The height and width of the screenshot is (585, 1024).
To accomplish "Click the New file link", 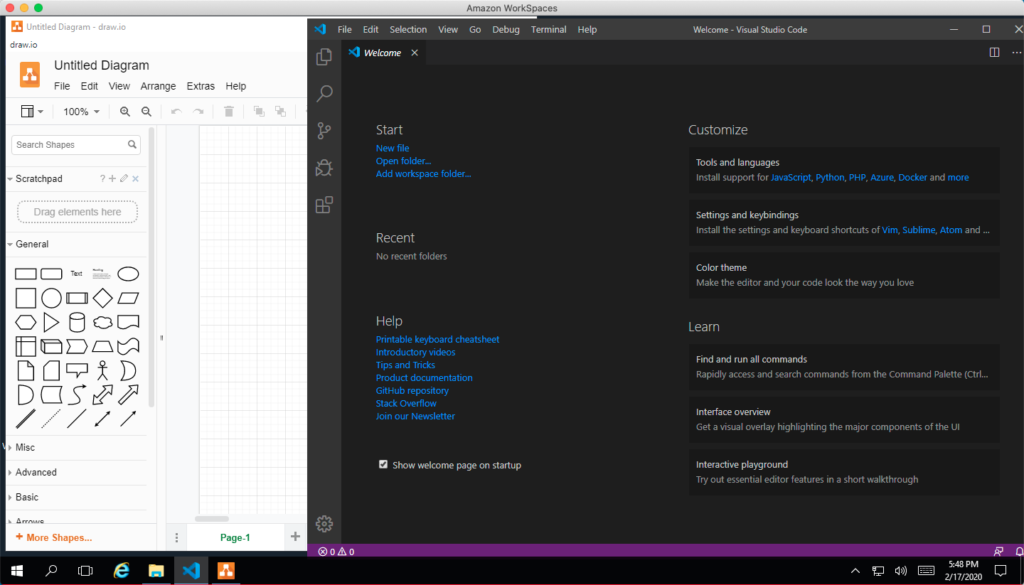I will [x=392, y=148].
